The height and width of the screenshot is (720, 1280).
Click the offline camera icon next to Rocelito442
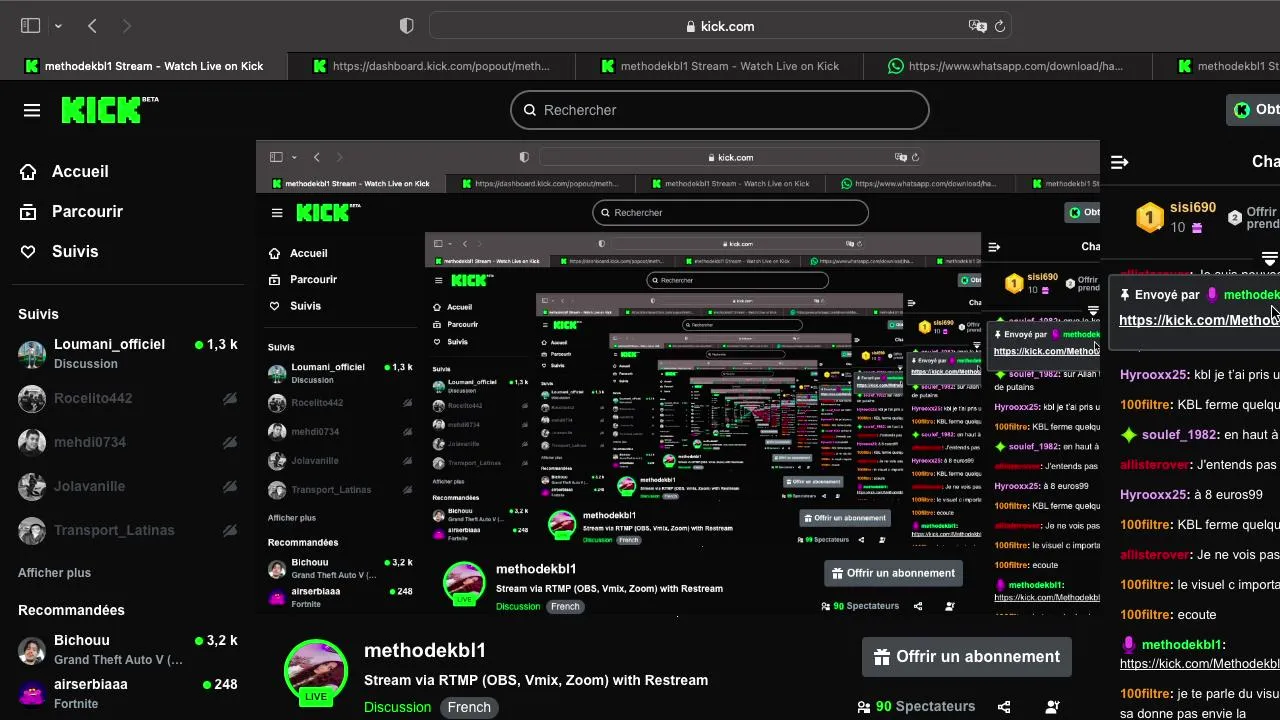230,398
